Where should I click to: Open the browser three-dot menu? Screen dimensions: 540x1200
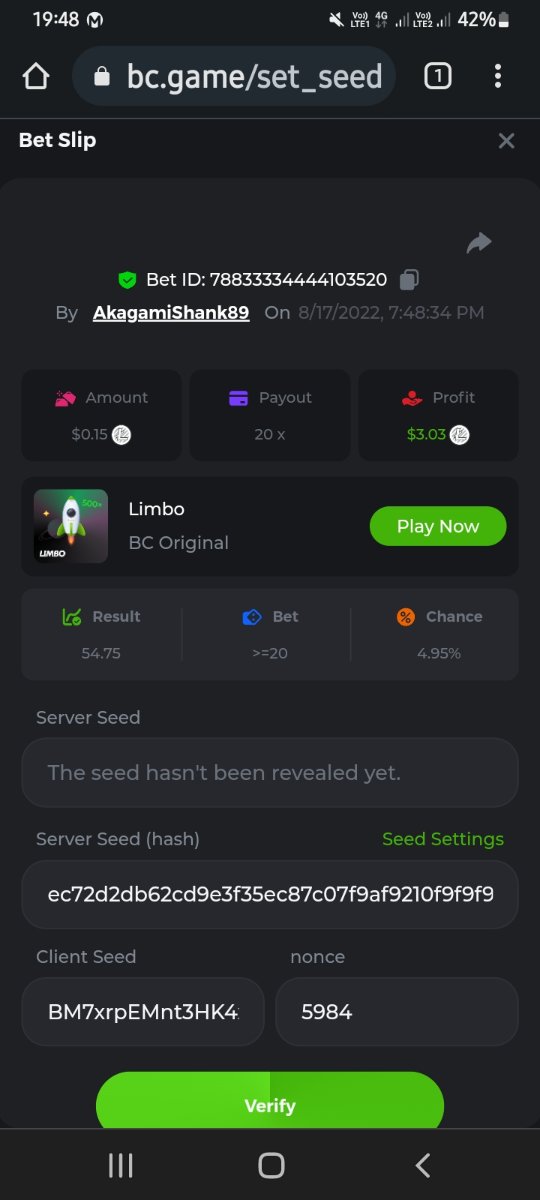point(497,76)
